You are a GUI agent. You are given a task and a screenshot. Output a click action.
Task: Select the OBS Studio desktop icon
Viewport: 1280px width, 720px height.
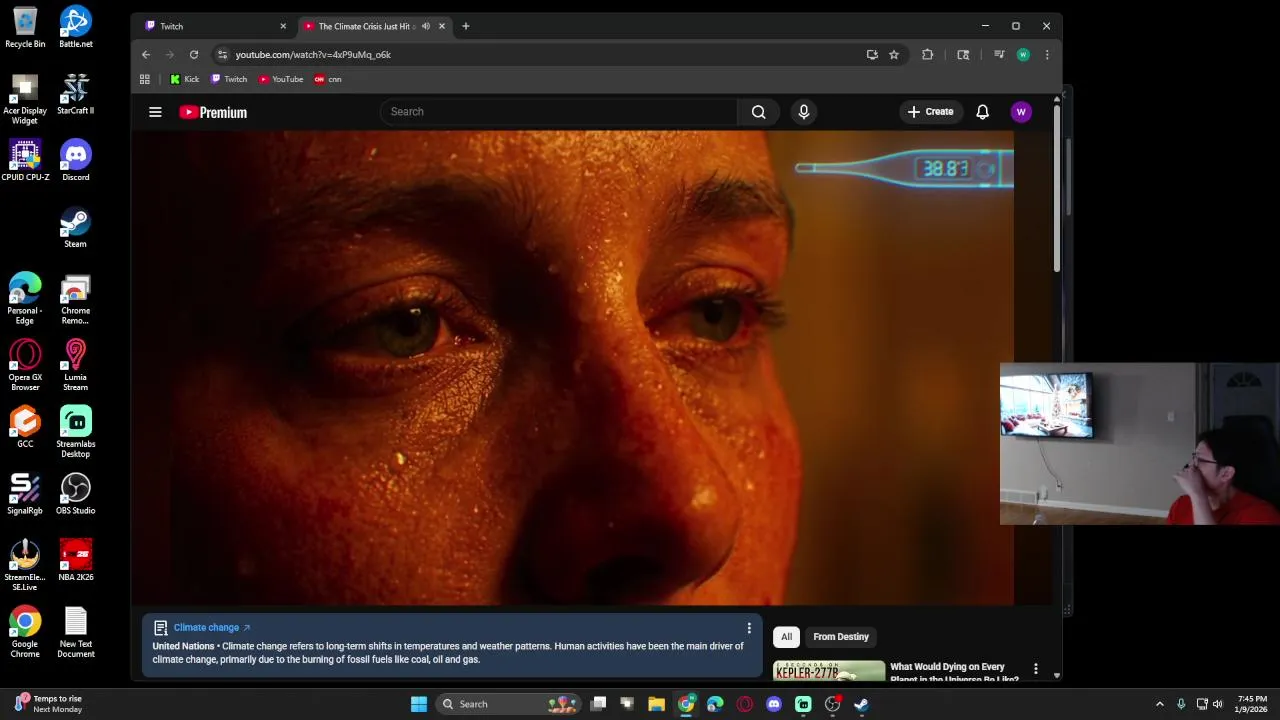[76, 495]
